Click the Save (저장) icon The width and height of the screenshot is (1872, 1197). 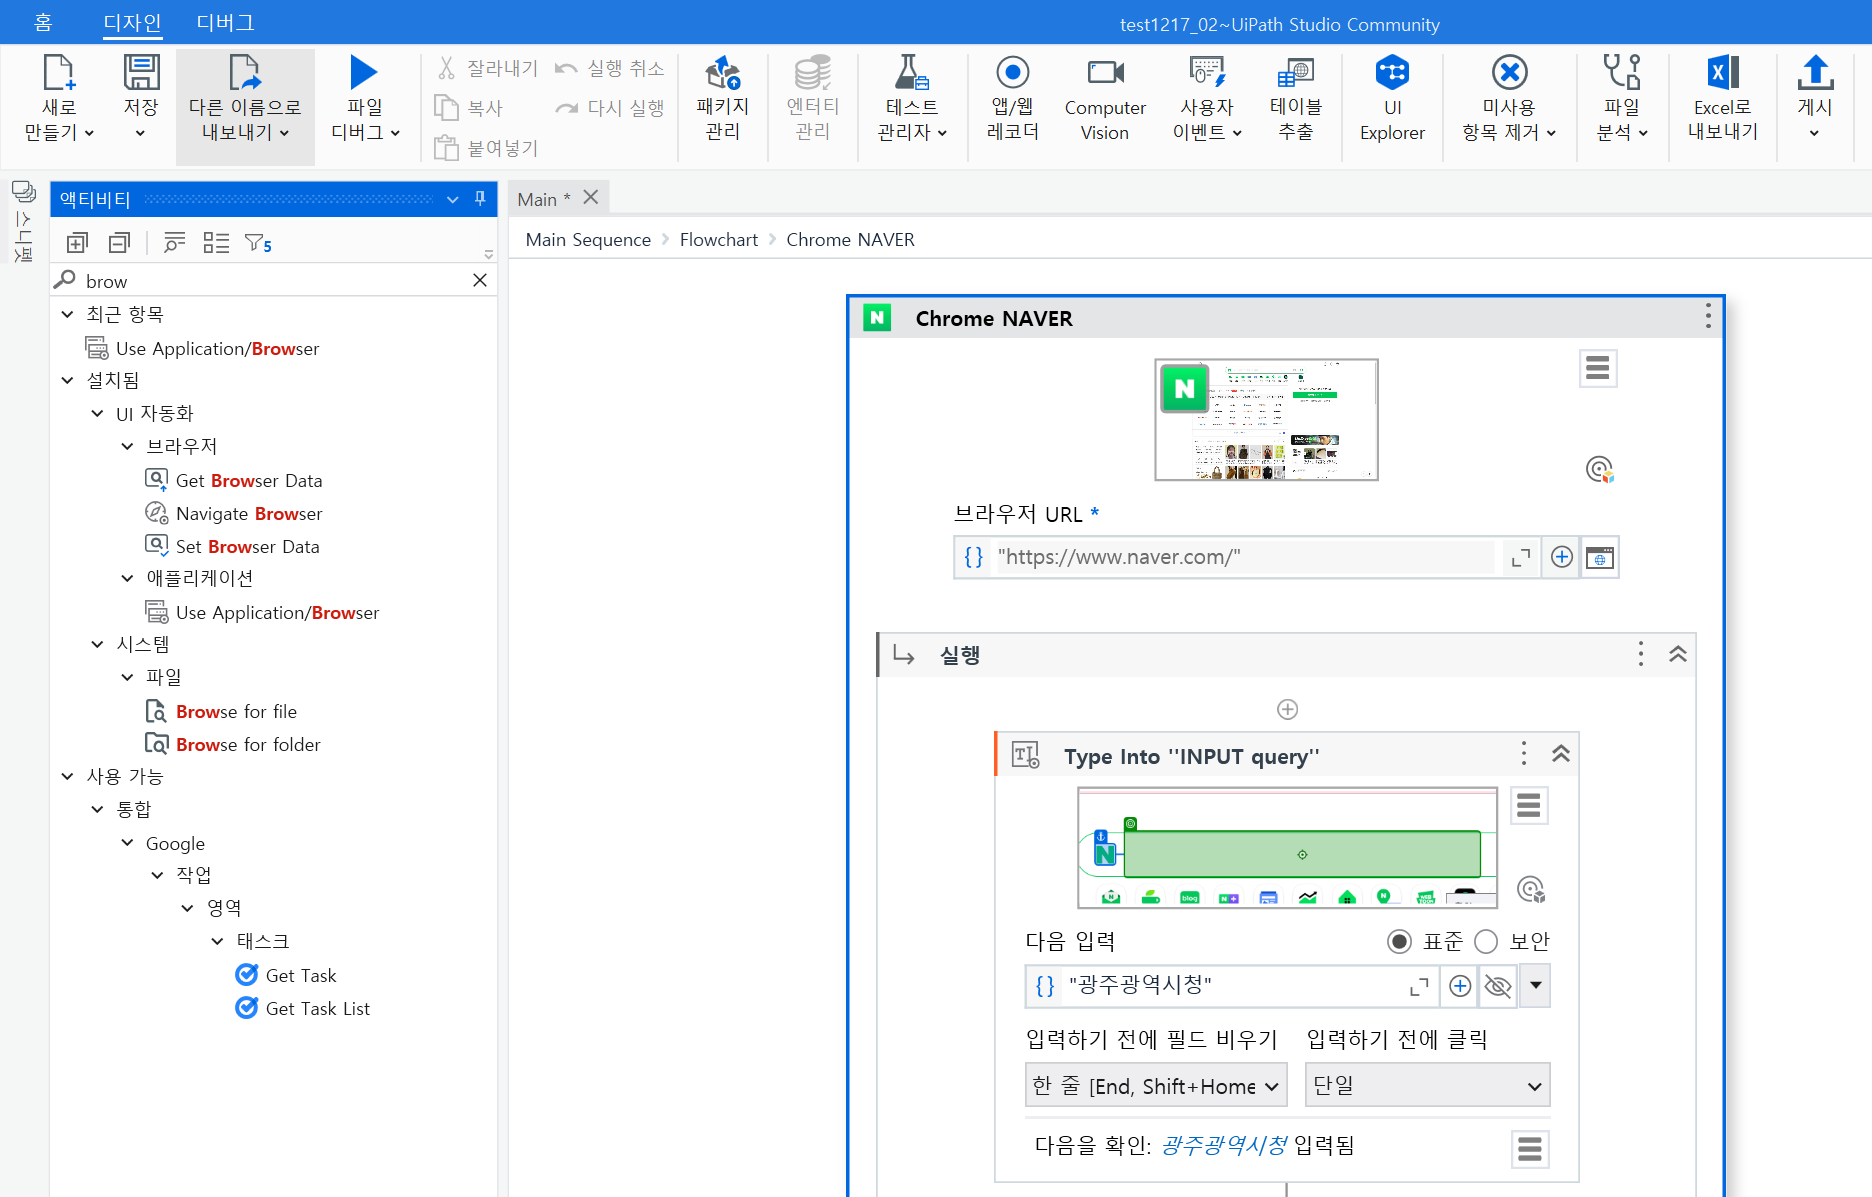(141, 73)
